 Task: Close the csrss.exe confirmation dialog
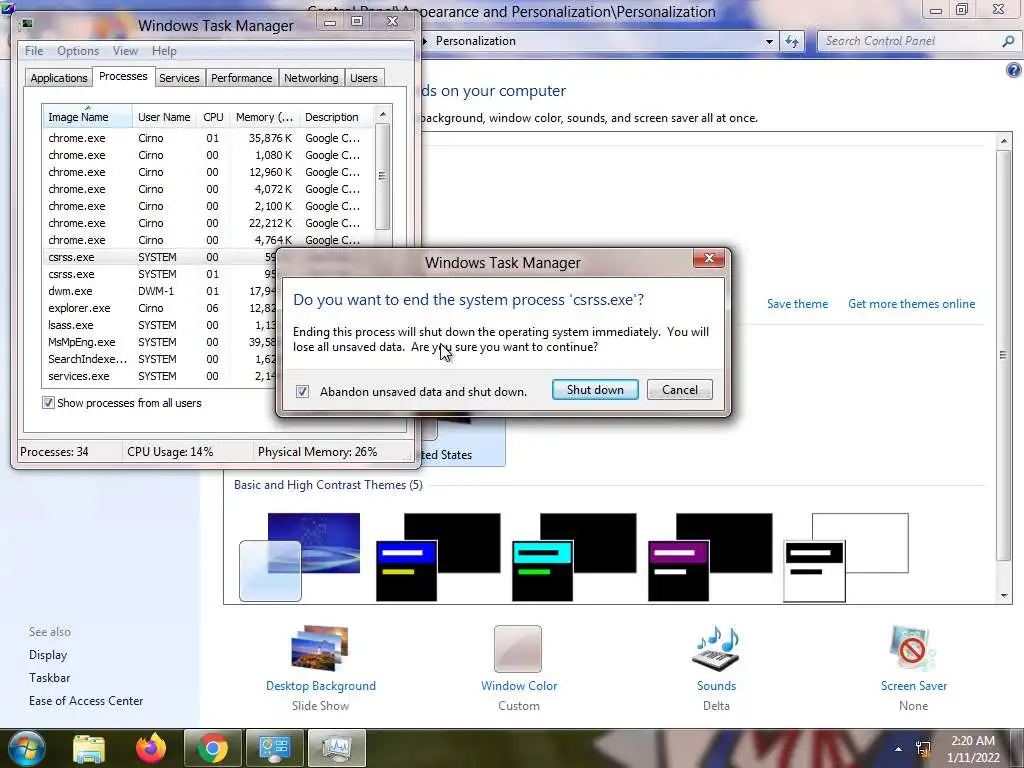709,259
